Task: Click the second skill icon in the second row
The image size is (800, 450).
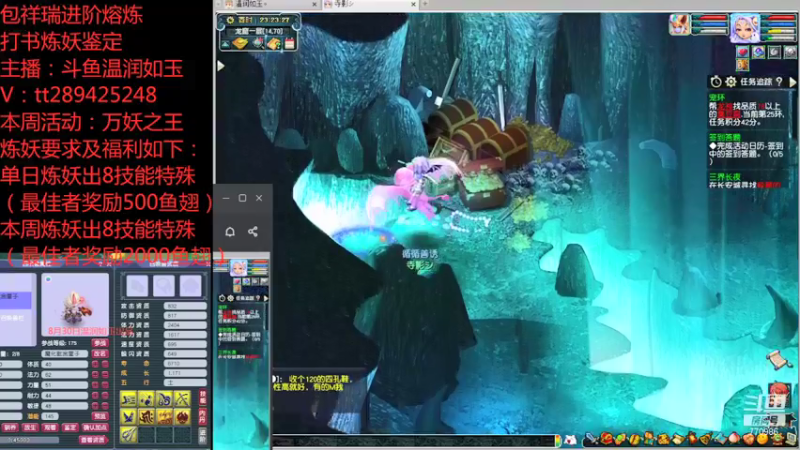Action: click(146, 417)
